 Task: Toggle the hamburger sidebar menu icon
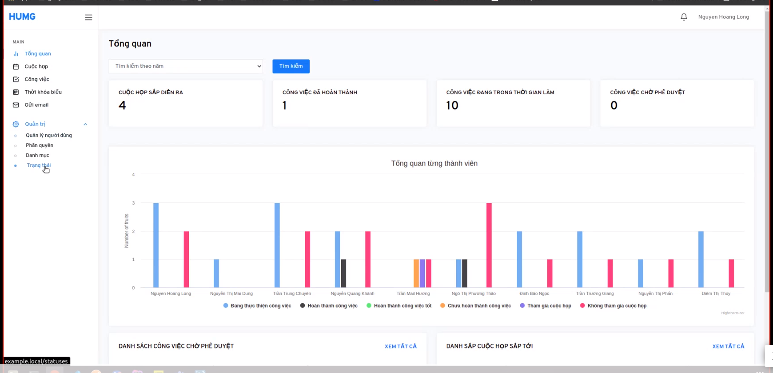(88, 17)
